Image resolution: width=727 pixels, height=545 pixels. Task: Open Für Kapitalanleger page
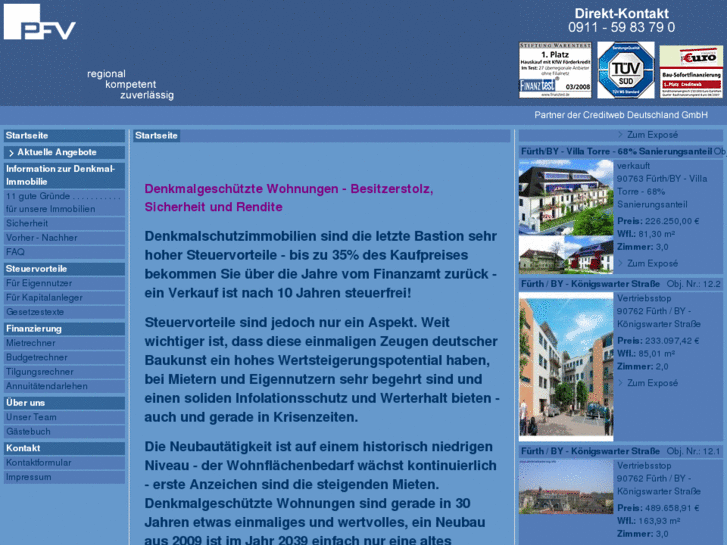click(64, 298)
